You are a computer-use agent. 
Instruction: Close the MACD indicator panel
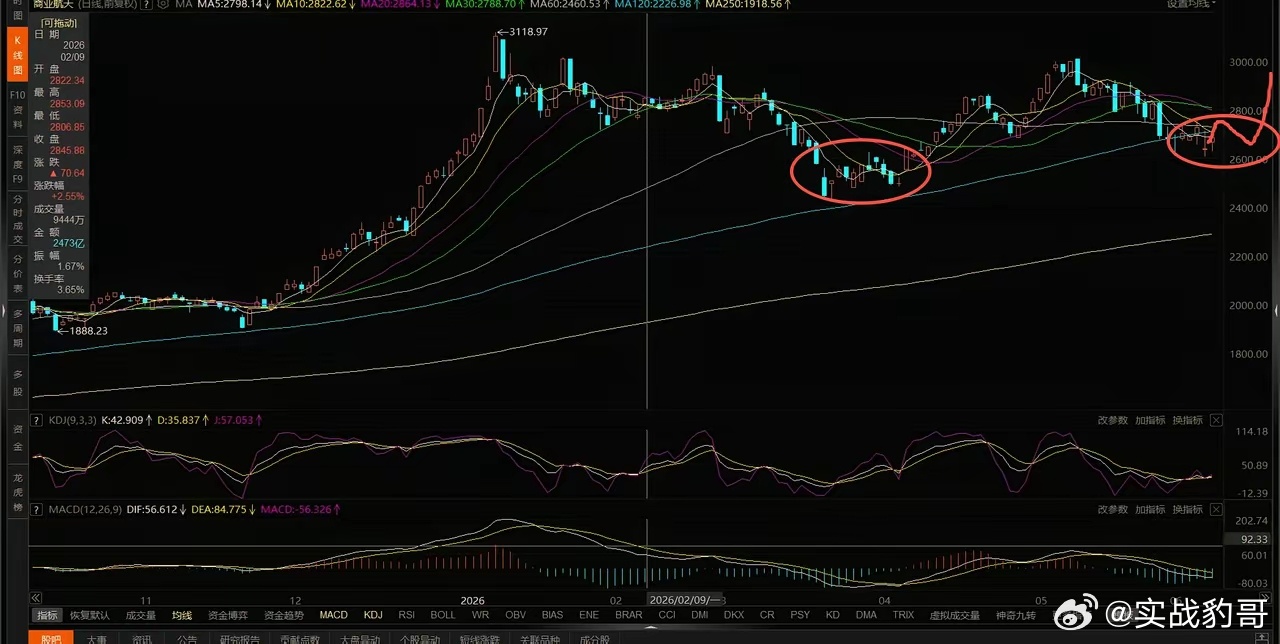tap(1216, 510)
